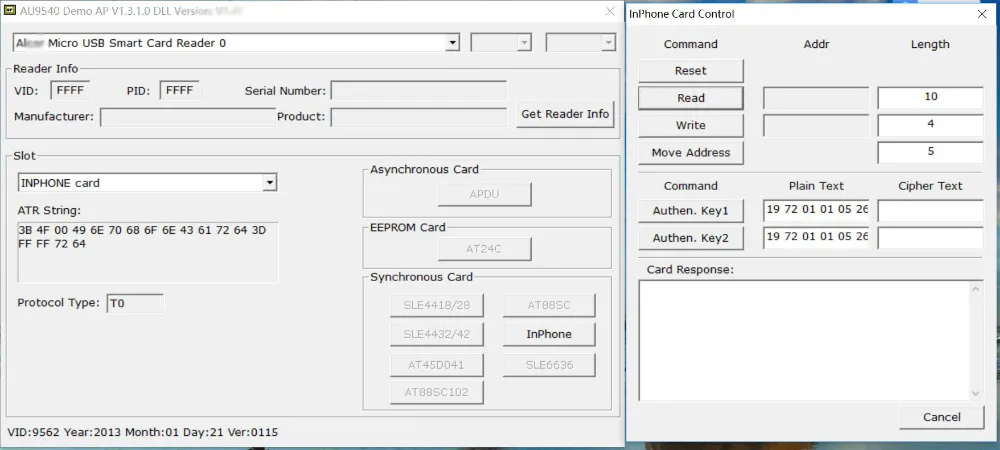Screen dimensions: 1000x450
Task: Click the SLE4432/42 synchronous card button
Action: [436, 334]
